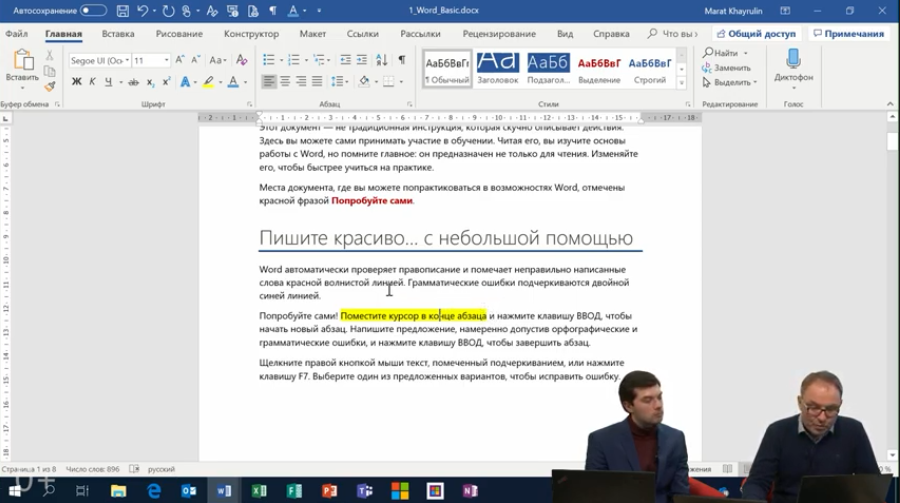This screenshot has height=503, width=900.
Task: Apply numbered list
Action: pos(293,60)
